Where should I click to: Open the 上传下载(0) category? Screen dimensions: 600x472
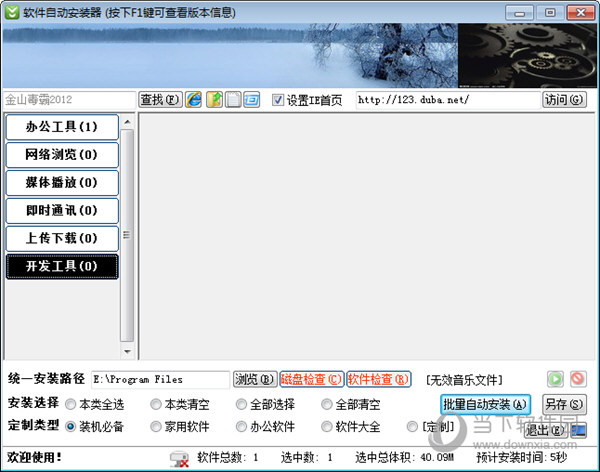[62, 238]
